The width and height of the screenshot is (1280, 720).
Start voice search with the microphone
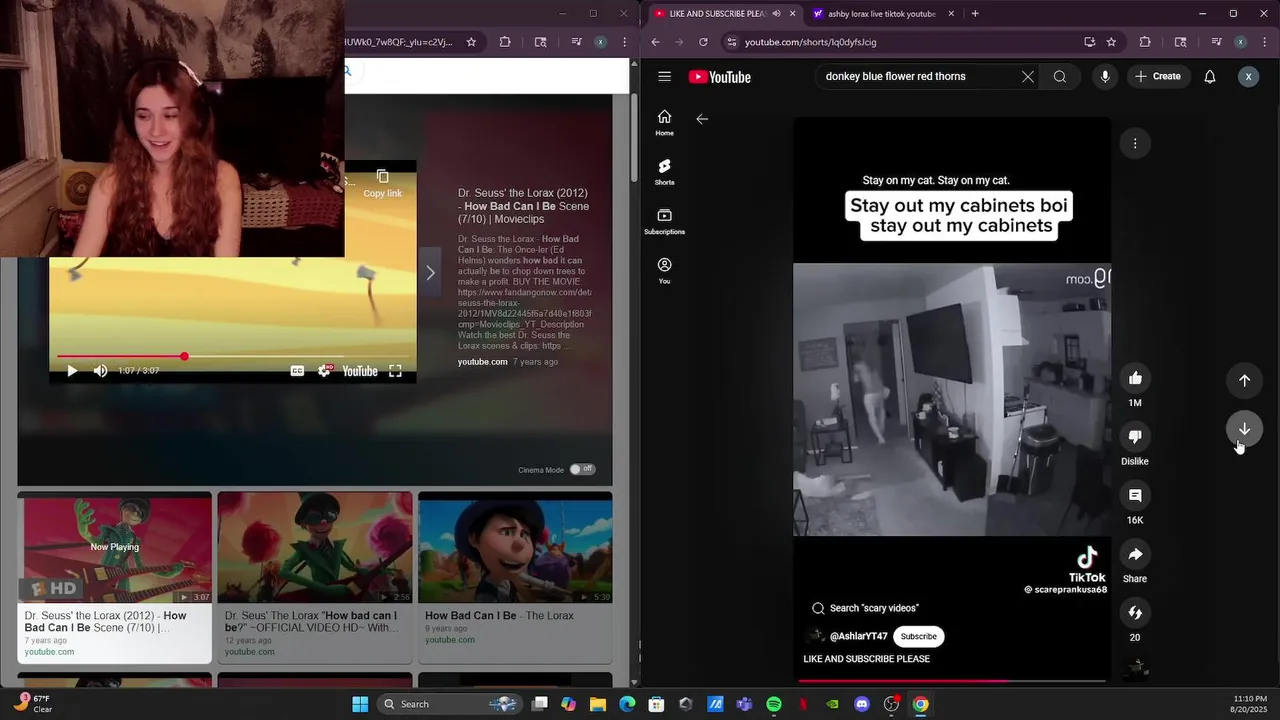[1105, 76]
